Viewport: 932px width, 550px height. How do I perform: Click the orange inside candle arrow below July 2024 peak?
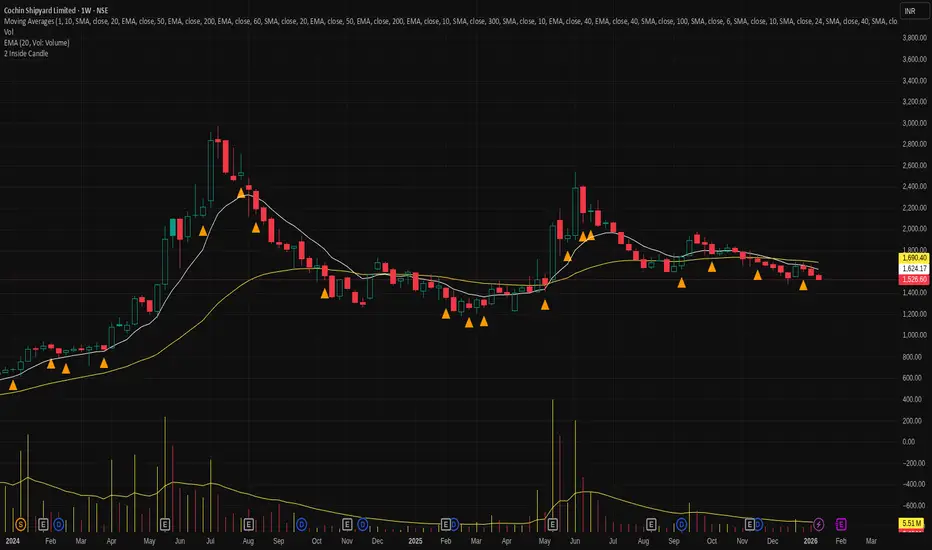203,231
